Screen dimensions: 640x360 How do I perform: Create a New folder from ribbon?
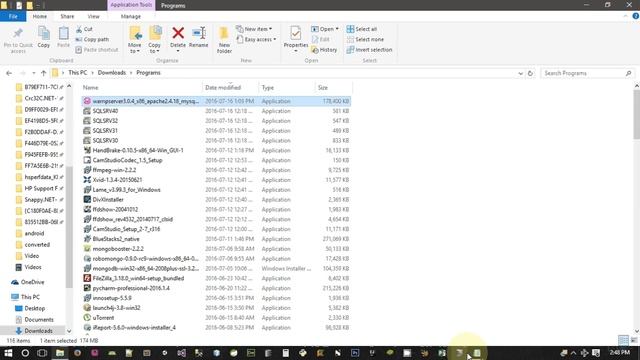pos(224,40)
